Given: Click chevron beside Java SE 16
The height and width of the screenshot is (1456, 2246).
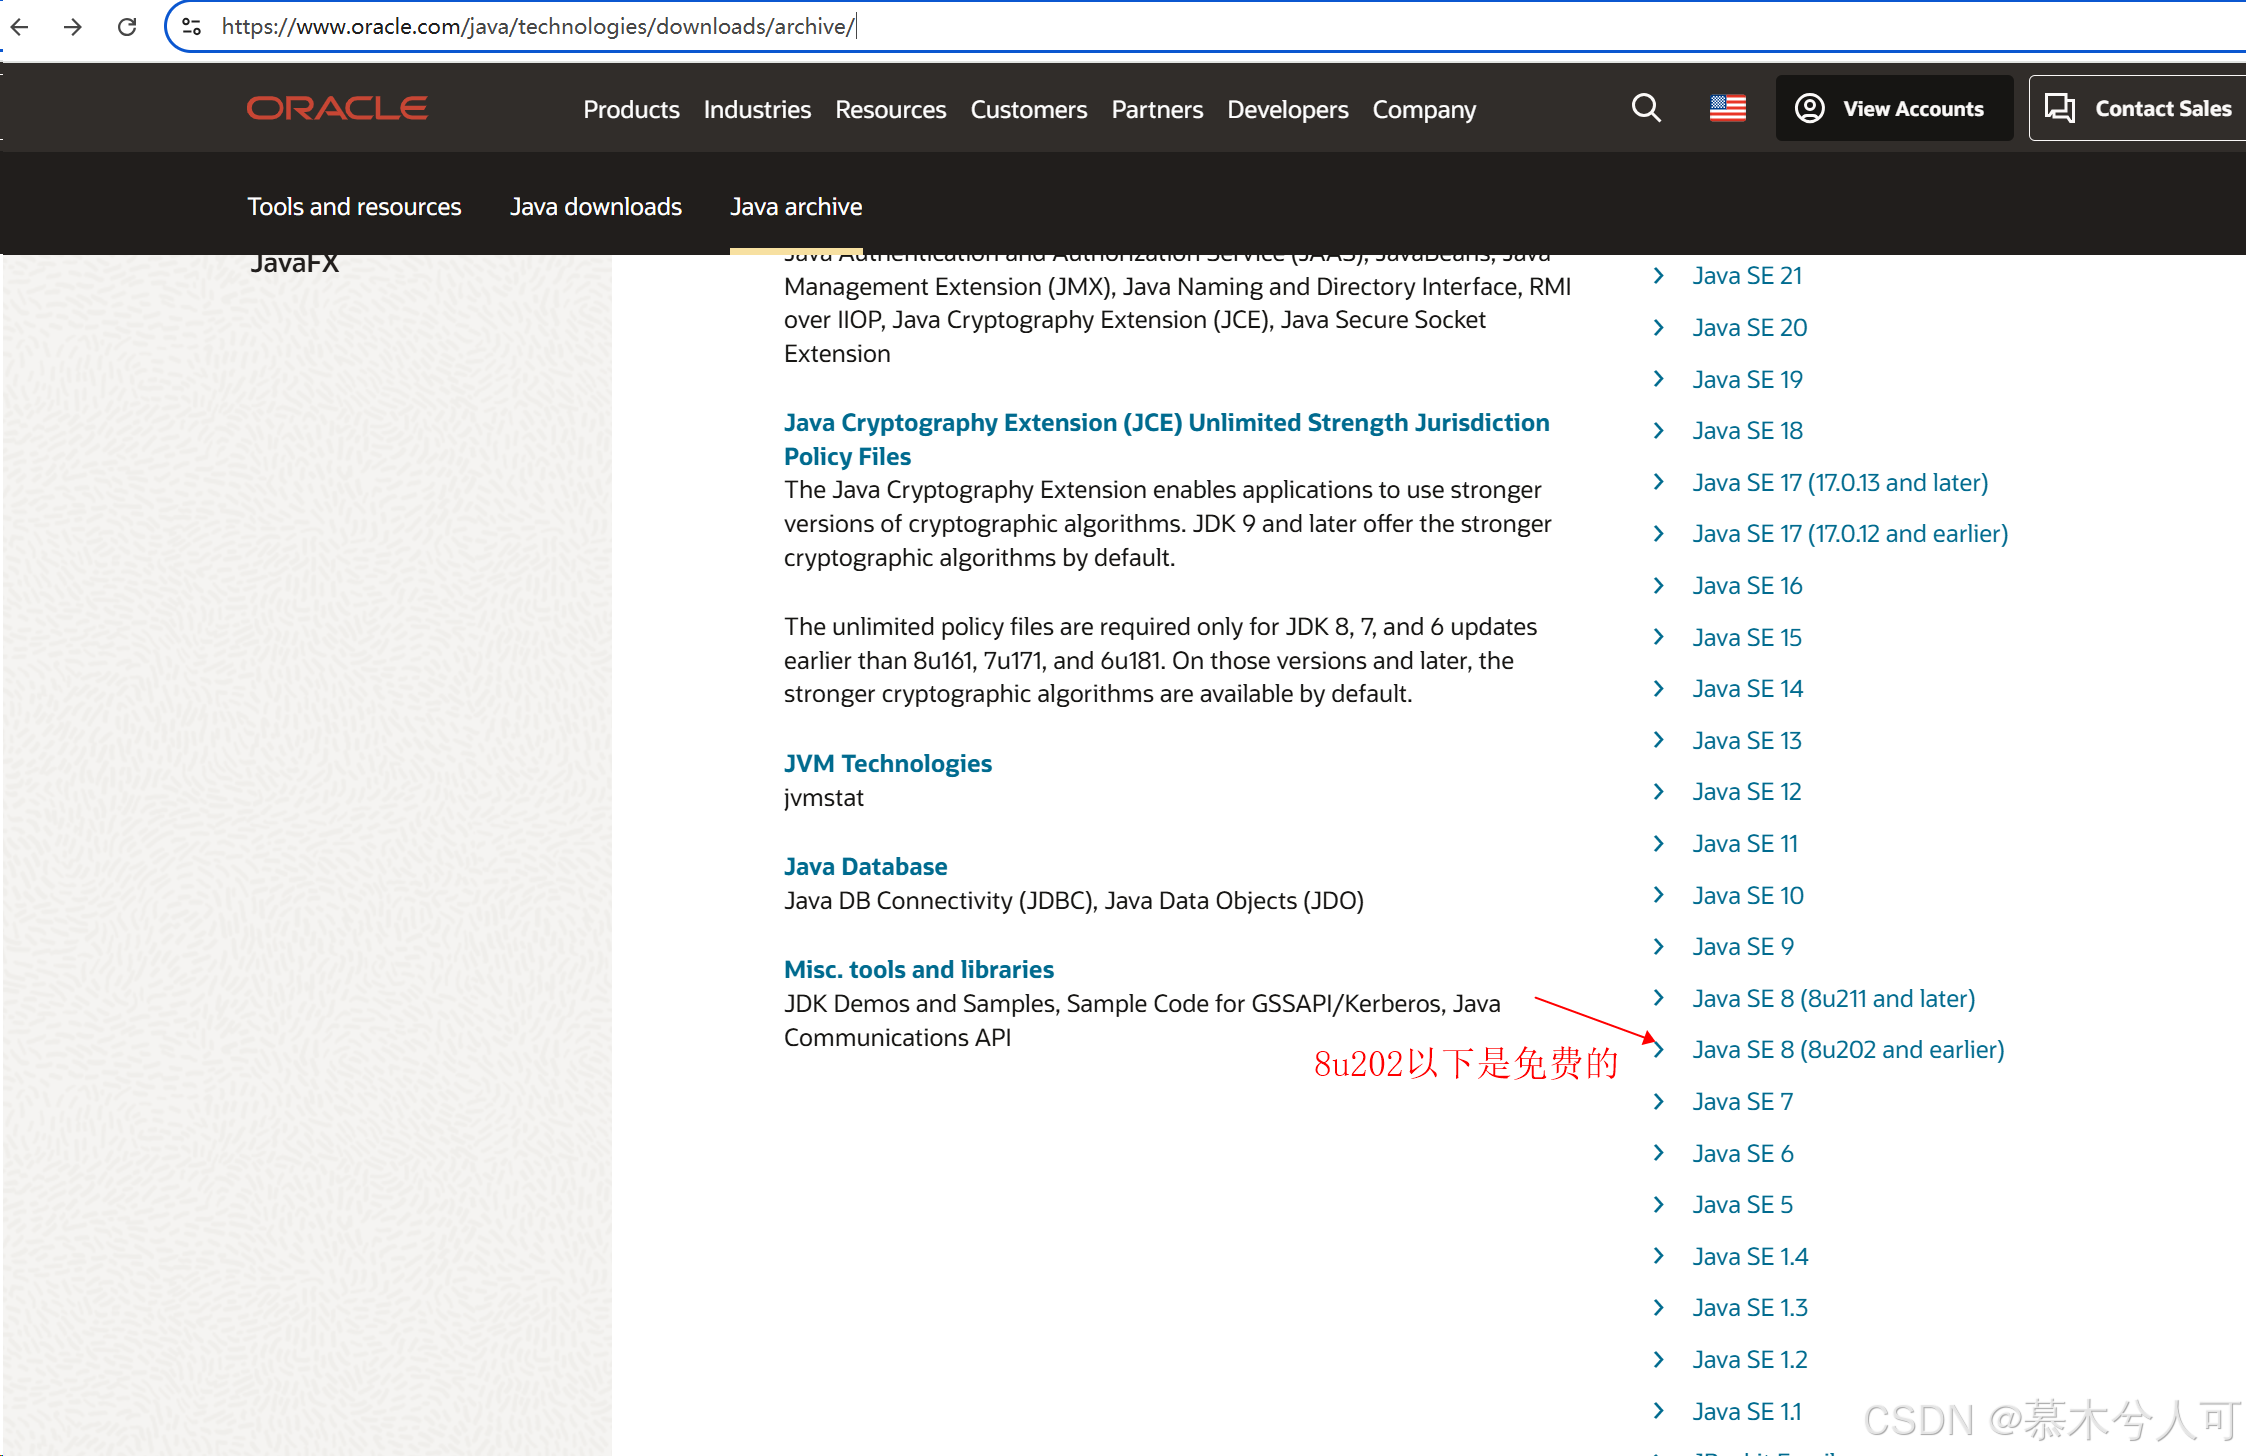Looking at the screenshot, I should [1659, 585].
